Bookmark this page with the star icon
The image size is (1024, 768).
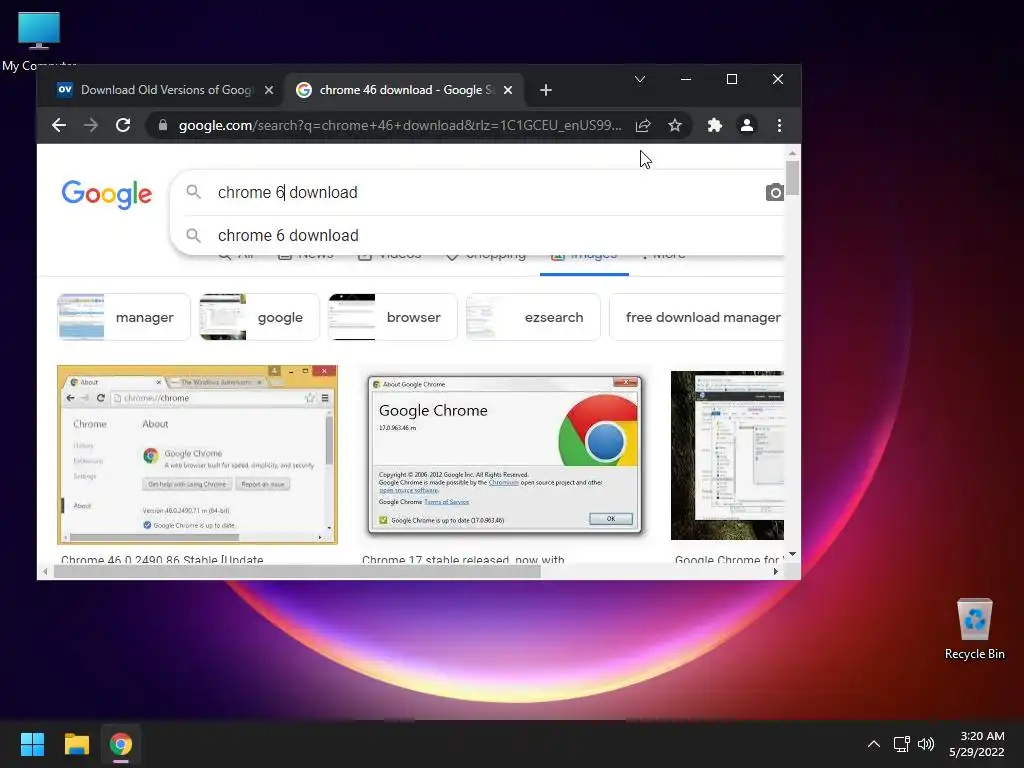[x=675, y=125]
